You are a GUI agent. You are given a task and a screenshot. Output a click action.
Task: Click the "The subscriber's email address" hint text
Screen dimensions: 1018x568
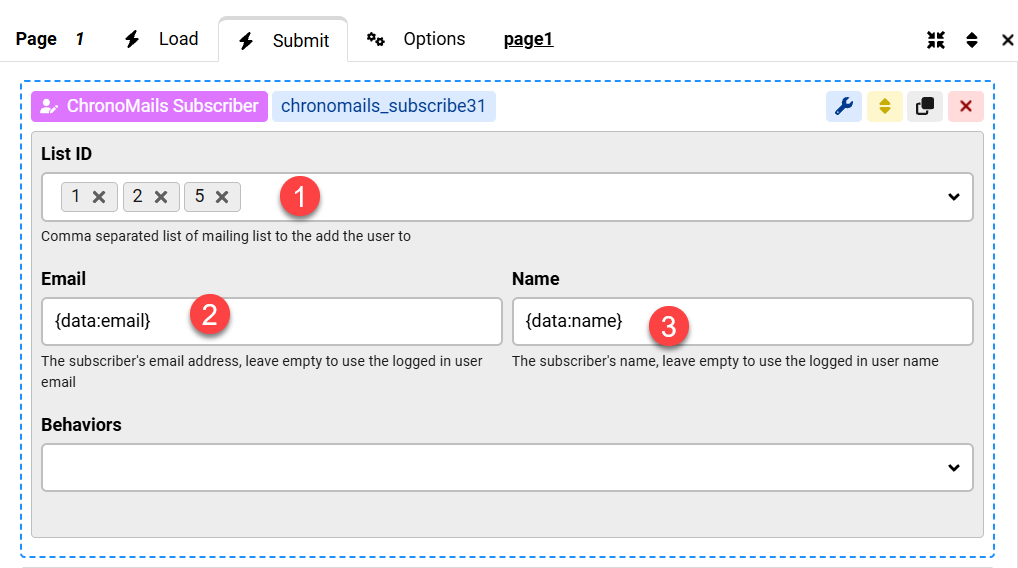[x=262, y=371]
